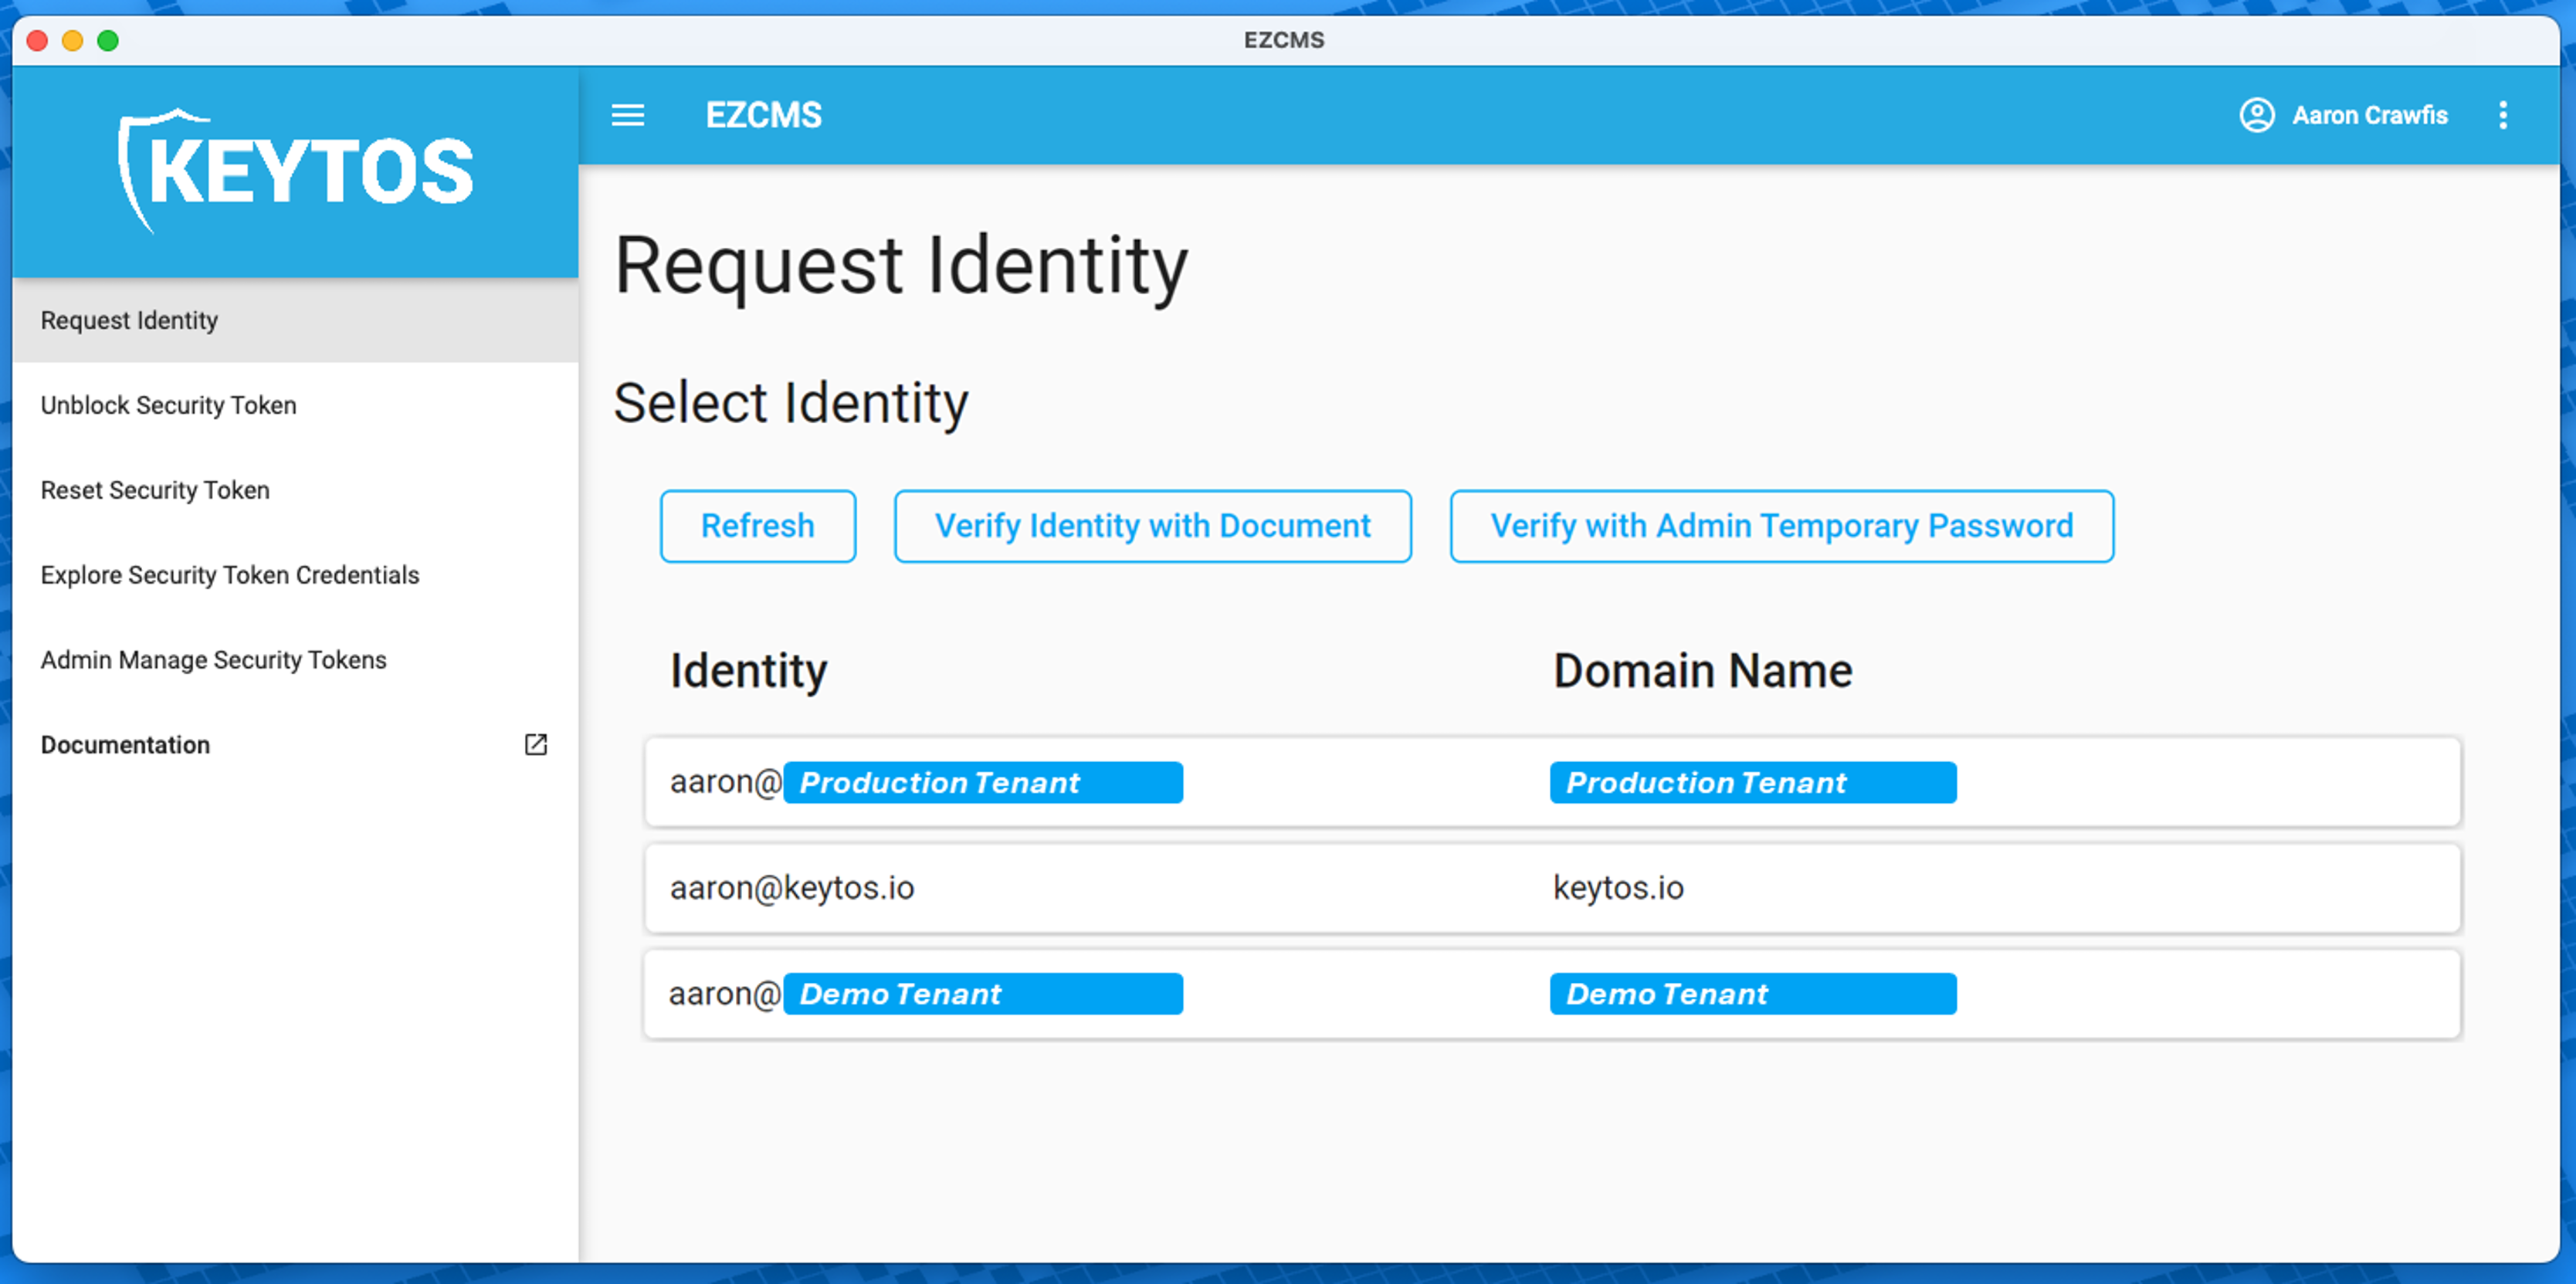Open the hamburger navigation menu
The image size is (2576, 1284).
click(x=628, y=115)
